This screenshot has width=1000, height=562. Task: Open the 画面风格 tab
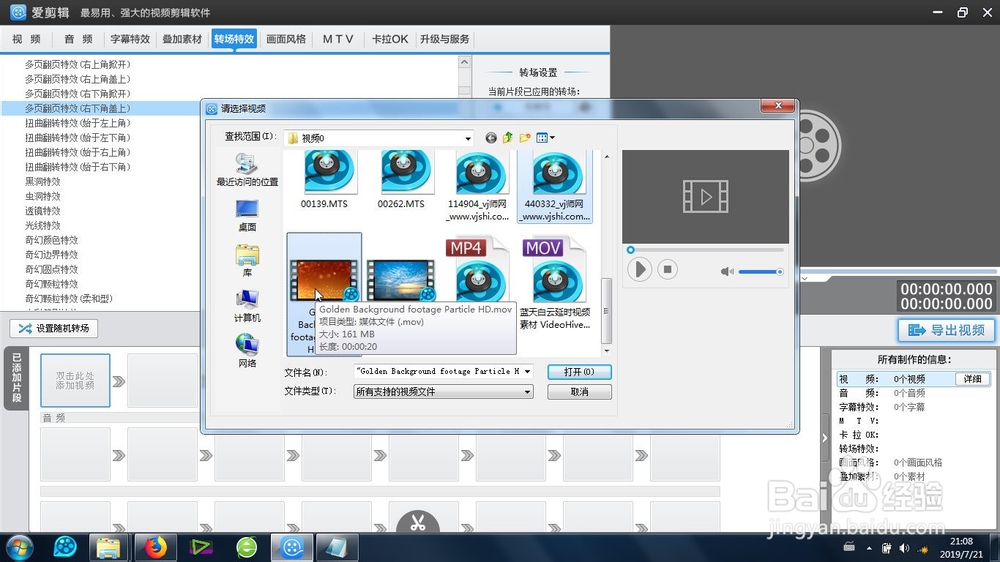pos(286,39)
